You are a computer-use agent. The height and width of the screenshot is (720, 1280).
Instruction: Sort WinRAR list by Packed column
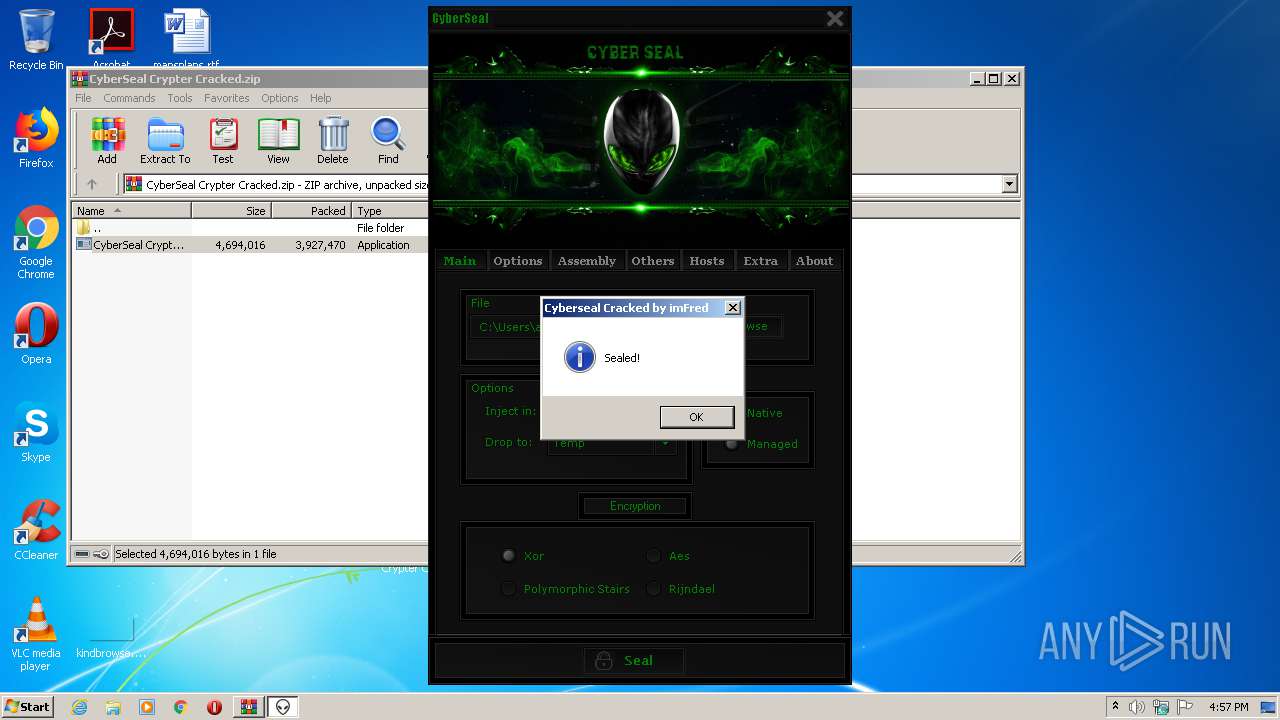pos(311,211)
